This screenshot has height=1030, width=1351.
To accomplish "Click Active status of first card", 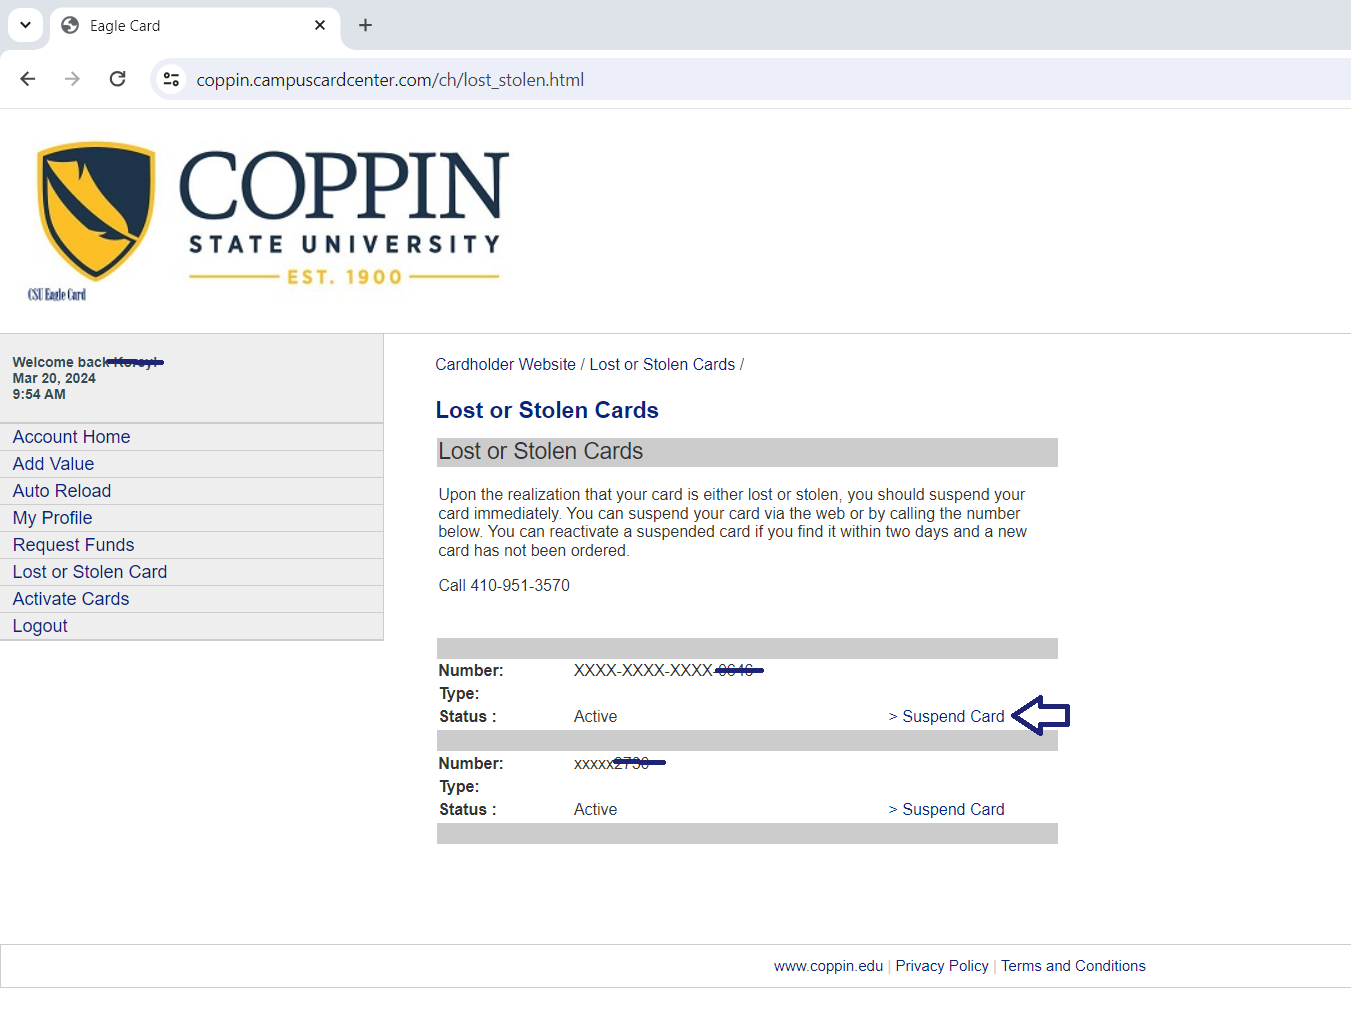I will click(595, 717).
